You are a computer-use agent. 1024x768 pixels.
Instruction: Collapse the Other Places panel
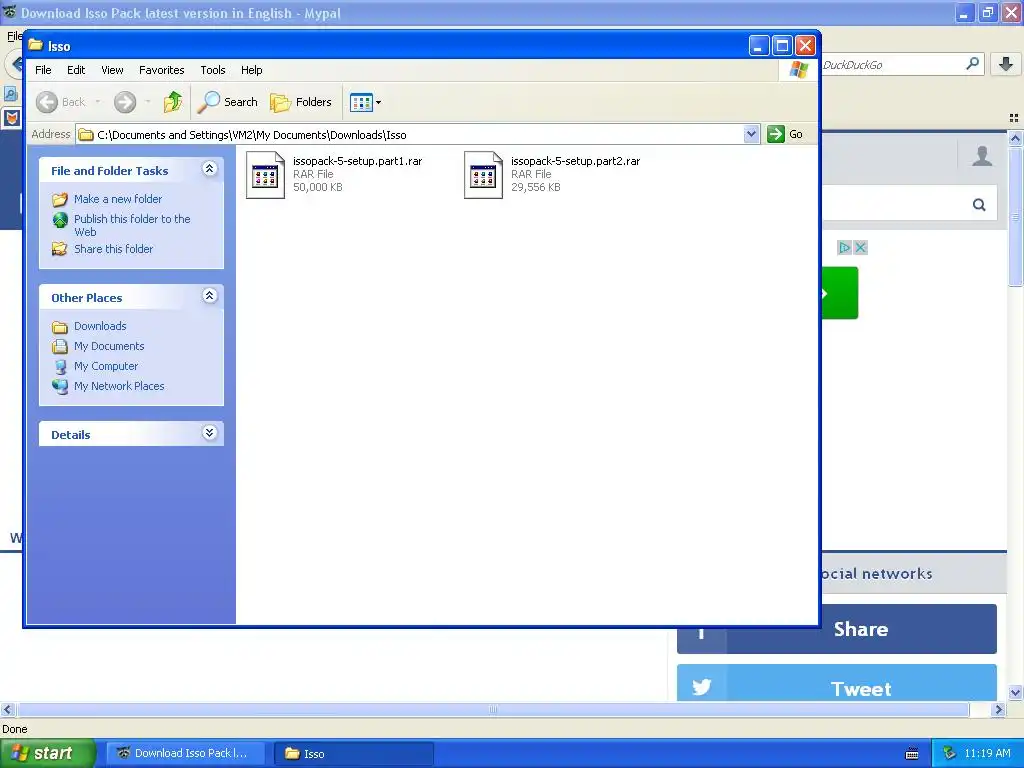209,296
